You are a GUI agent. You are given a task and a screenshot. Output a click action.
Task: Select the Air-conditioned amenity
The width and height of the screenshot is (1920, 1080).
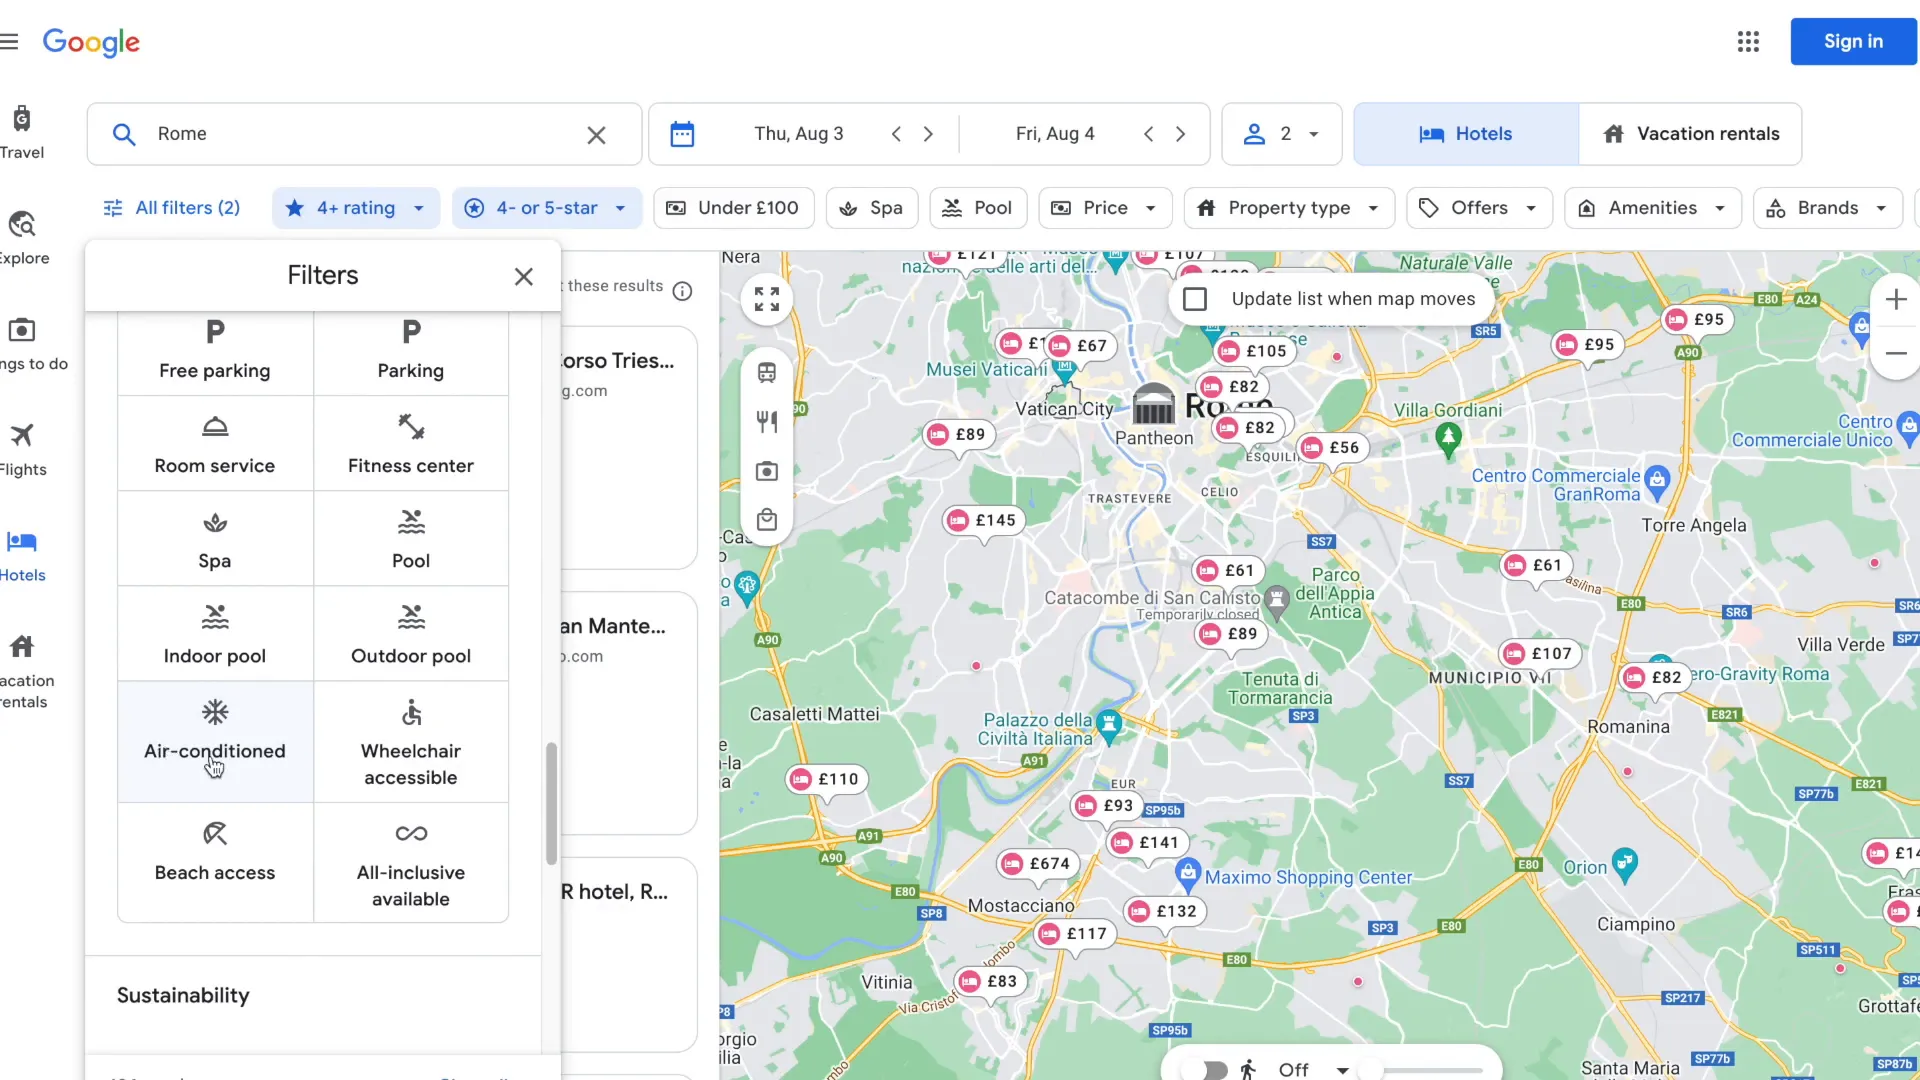click(x=215, y=742)
